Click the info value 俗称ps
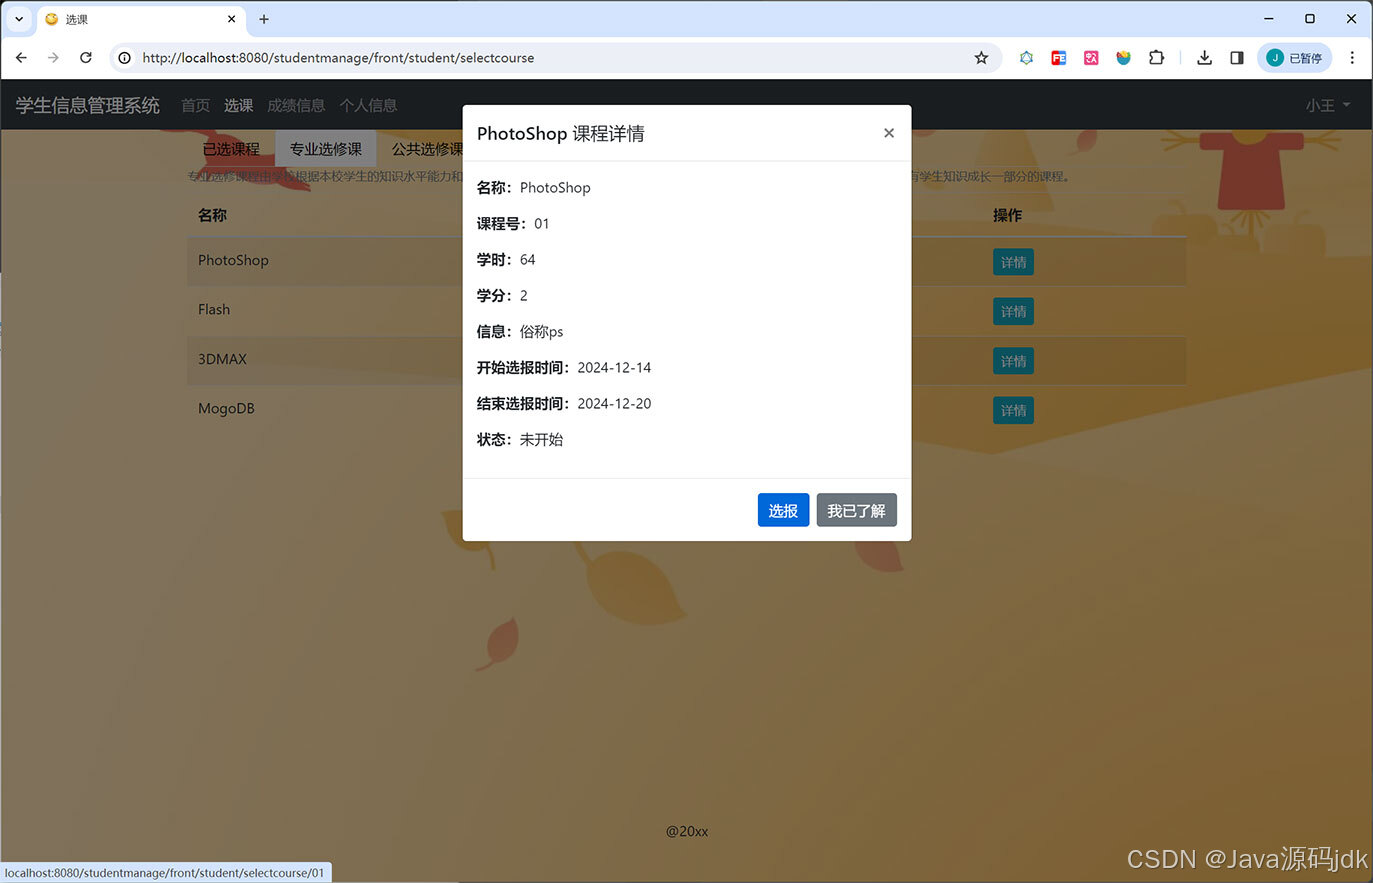 pos(541,331)
